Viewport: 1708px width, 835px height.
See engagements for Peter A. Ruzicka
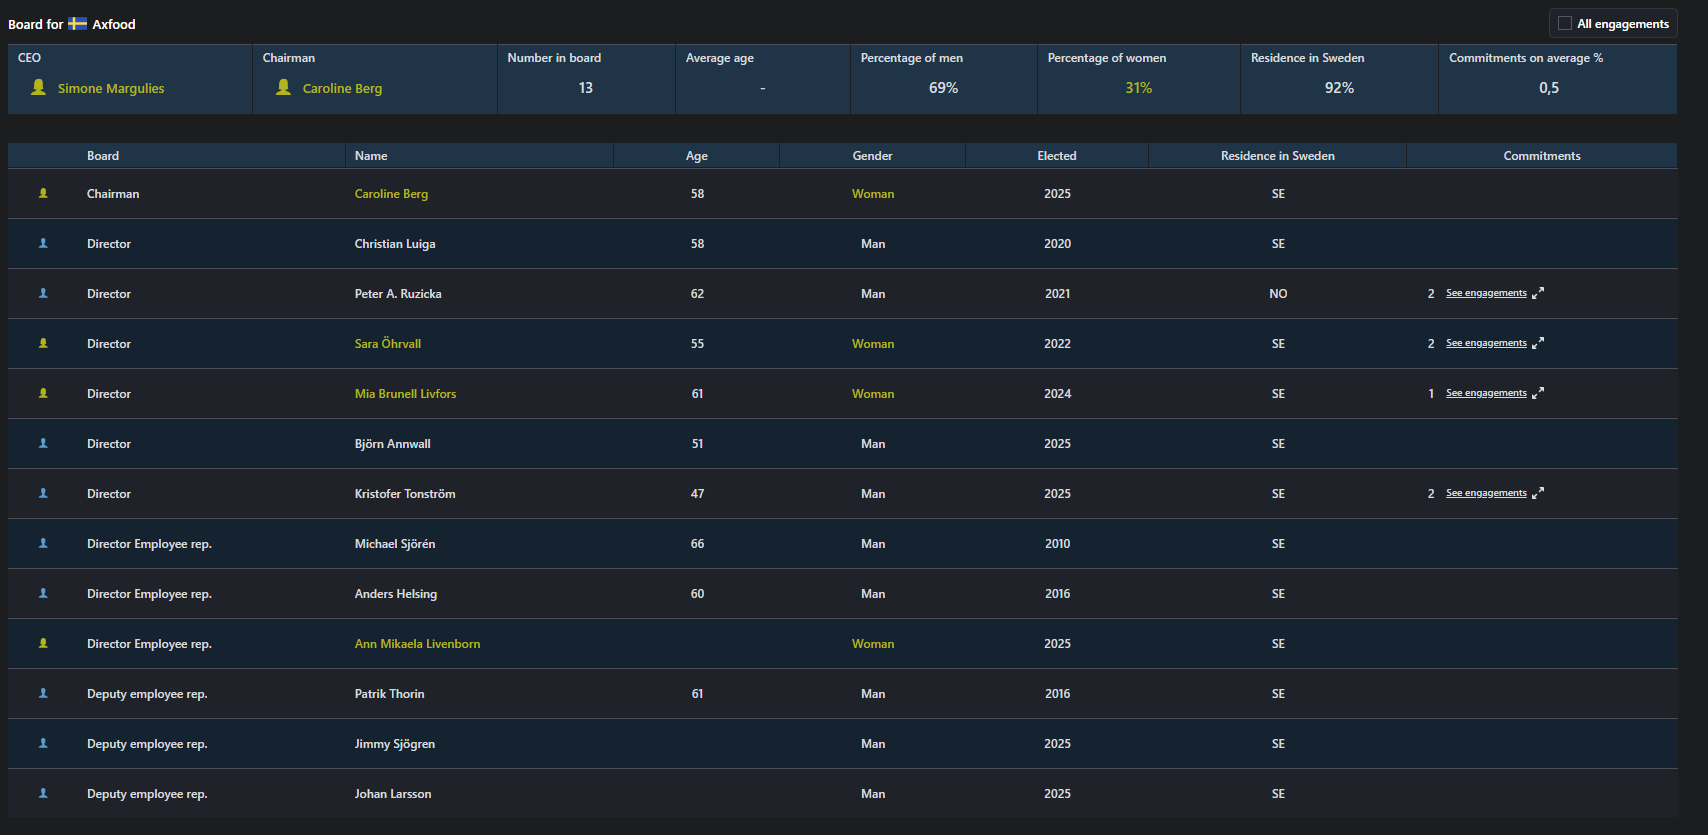click(1486, 293)
